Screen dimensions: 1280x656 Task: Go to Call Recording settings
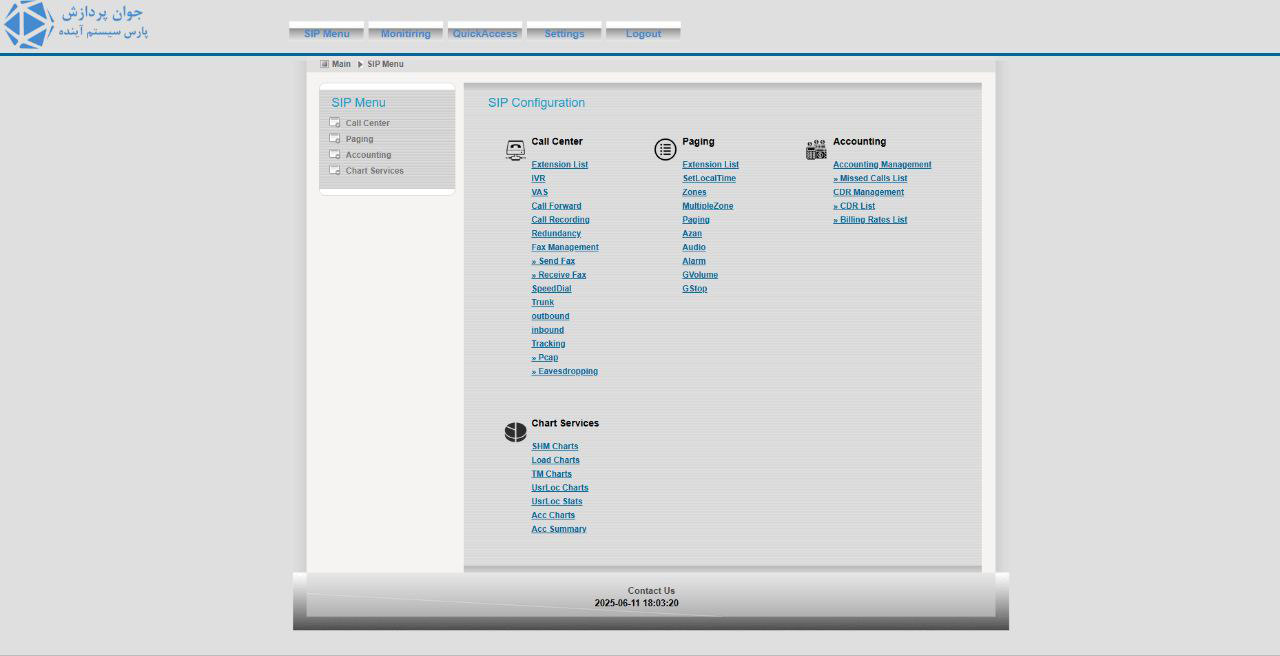click(x=560, y=220)
